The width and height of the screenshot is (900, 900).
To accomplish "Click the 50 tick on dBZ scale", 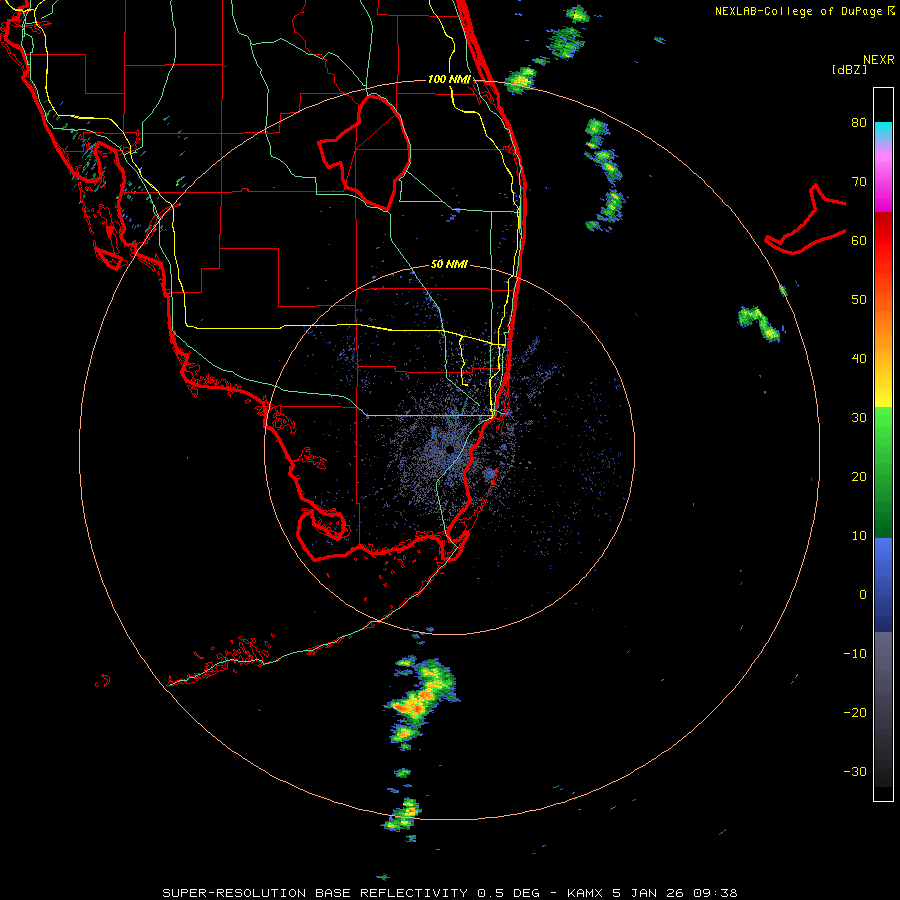I will pyautogui.click(x=859, y=300).
